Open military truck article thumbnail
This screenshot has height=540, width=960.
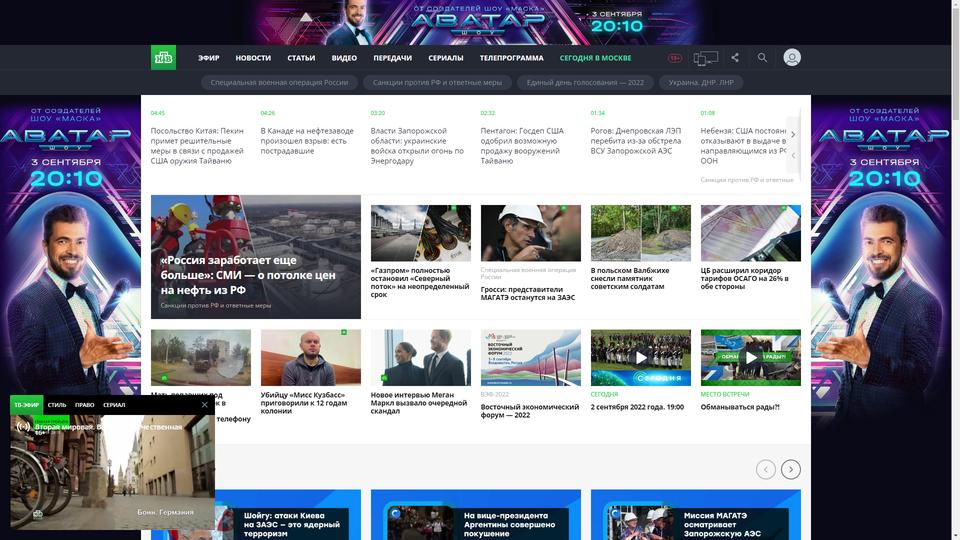pos(201,358)
